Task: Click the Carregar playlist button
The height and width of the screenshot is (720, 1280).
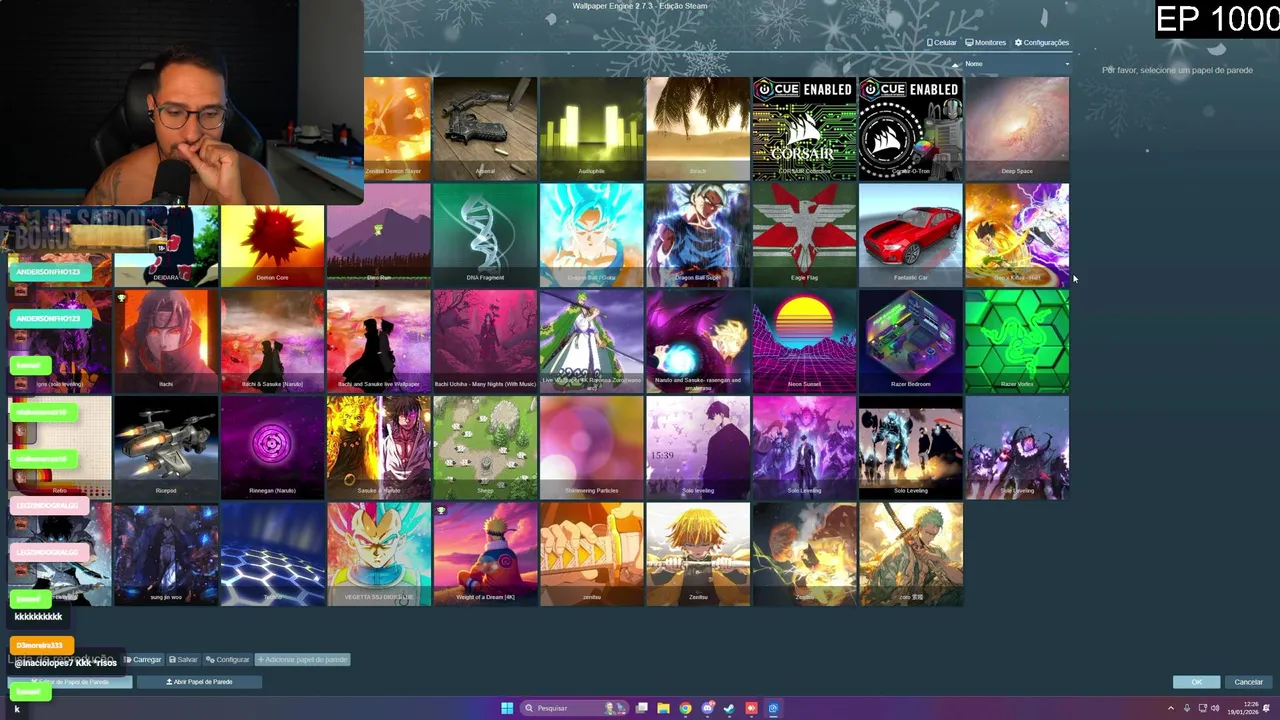Action: (x=143, y=660)
